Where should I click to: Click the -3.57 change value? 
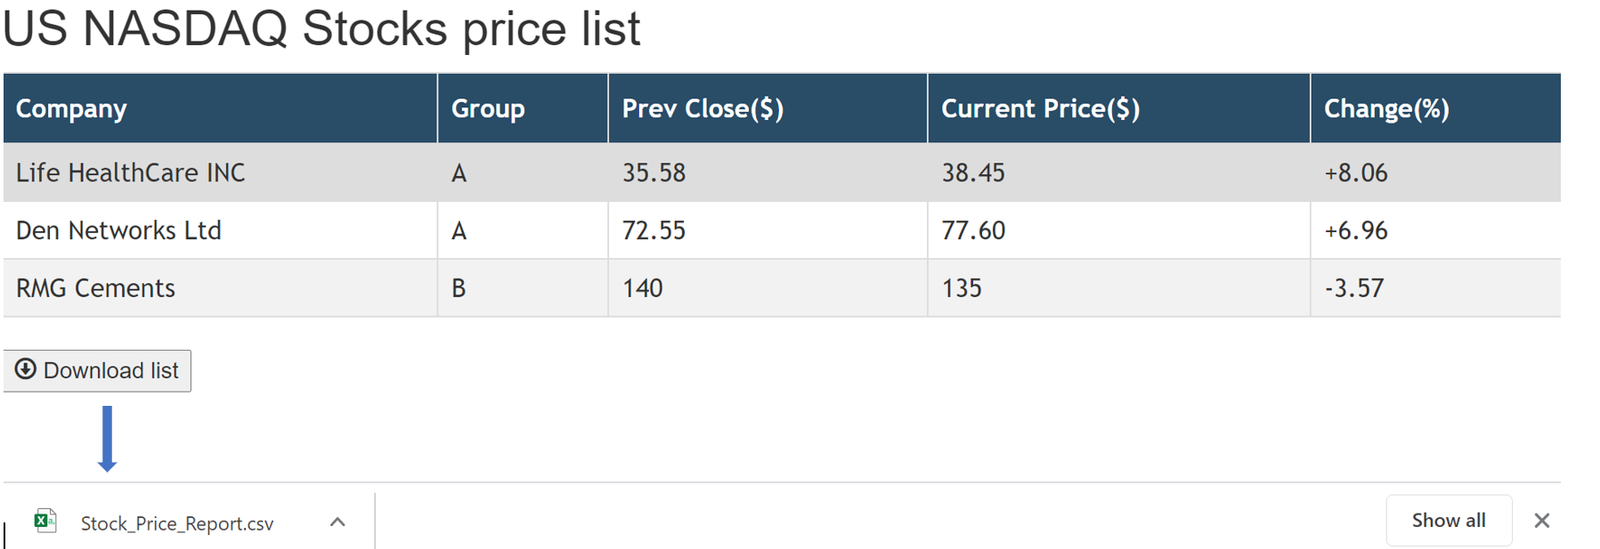(x=1354, y=289)
